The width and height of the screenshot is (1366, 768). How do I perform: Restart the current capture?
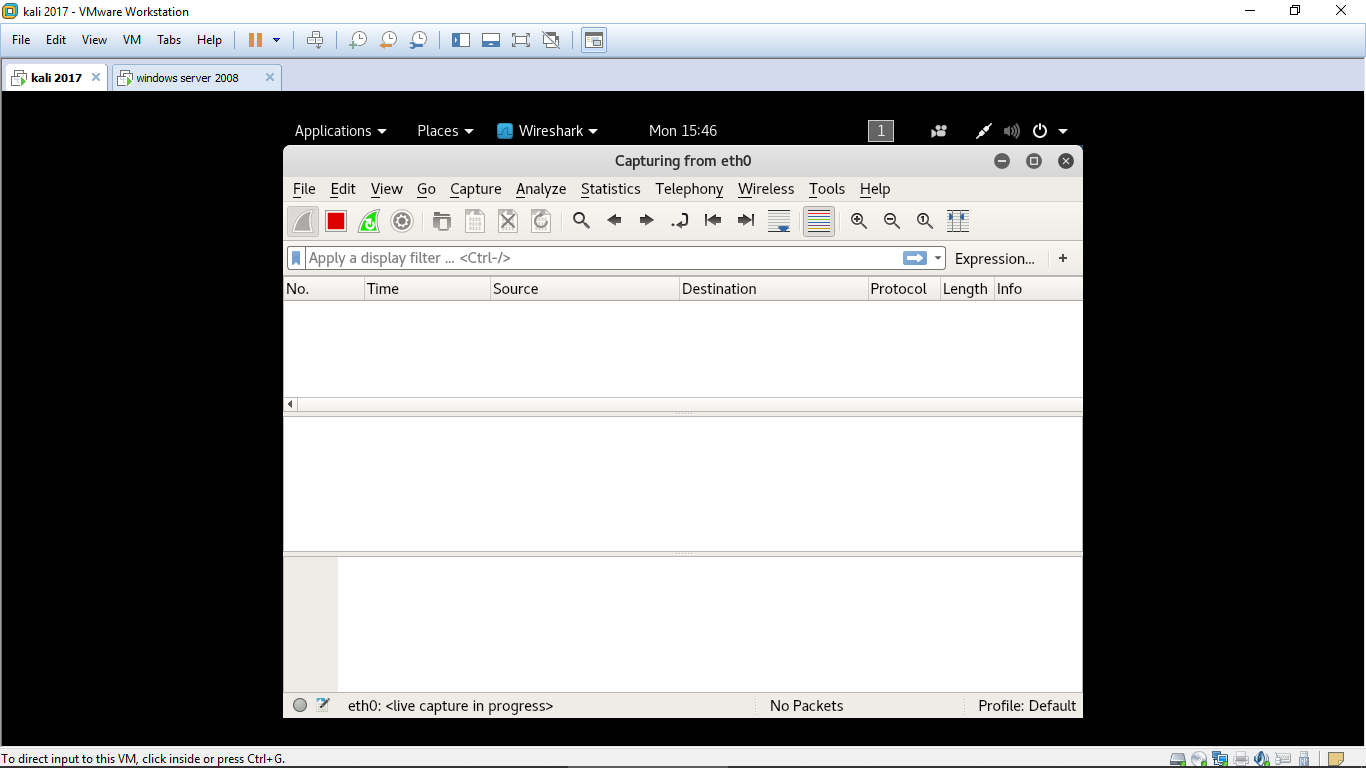pyautogui.click(x=369, y=221)
